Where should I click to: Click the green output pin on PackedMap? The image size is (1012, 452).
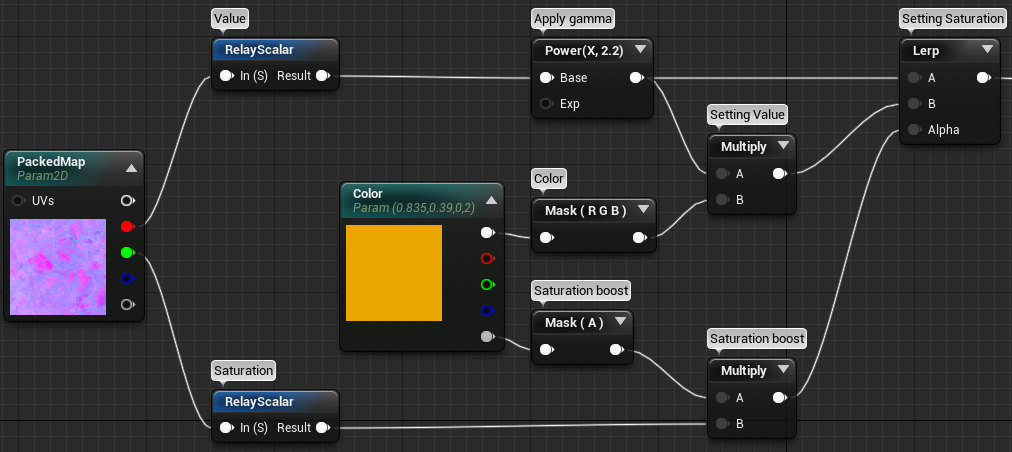coord(127,253)
